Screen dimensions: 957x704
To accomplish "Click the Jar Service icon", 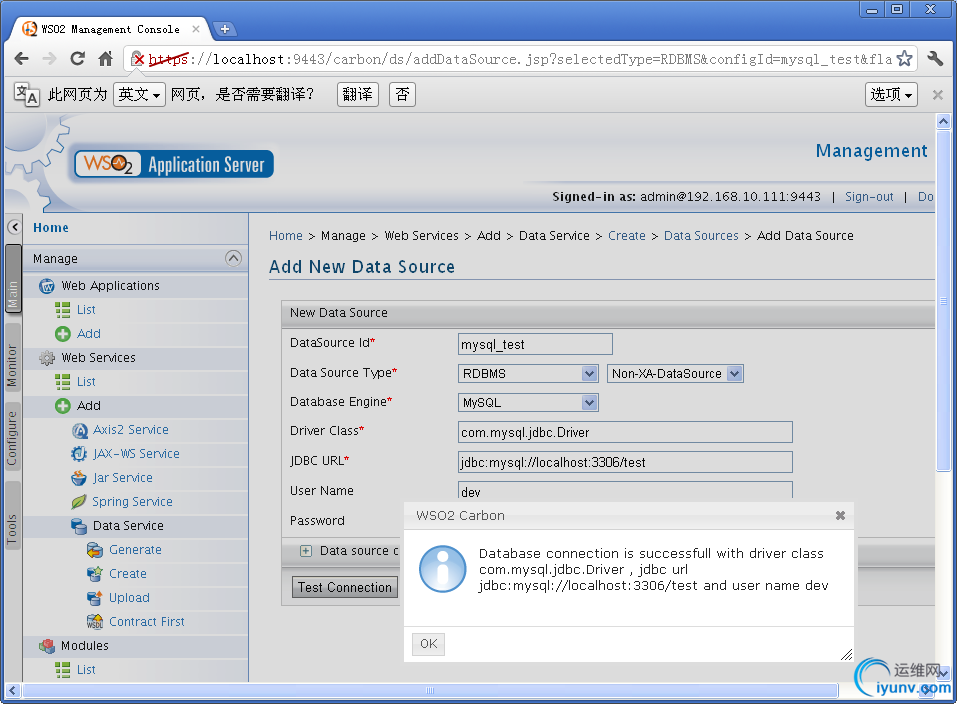I will coord(79,478).
